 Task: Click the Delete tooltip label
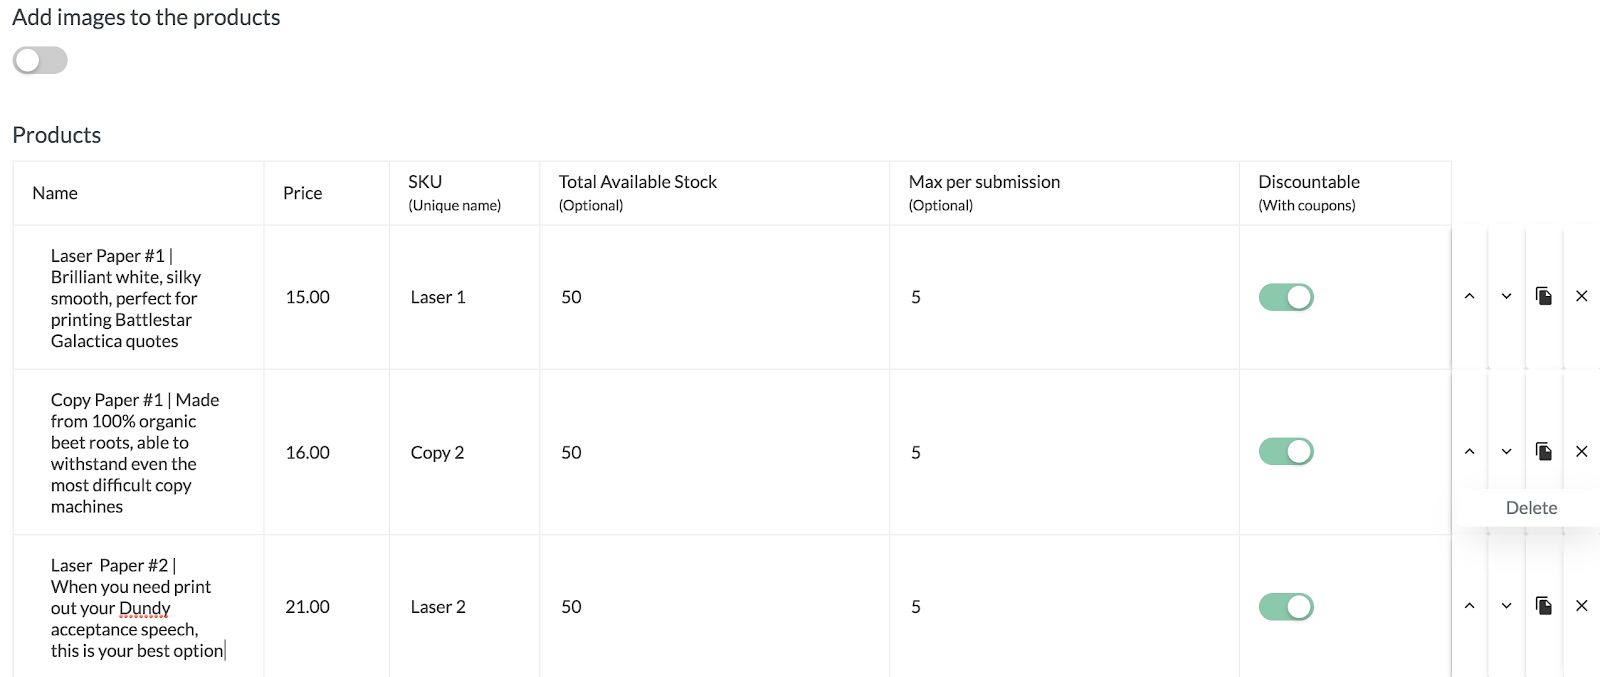pyautogui.click(x=1531, y=508)
